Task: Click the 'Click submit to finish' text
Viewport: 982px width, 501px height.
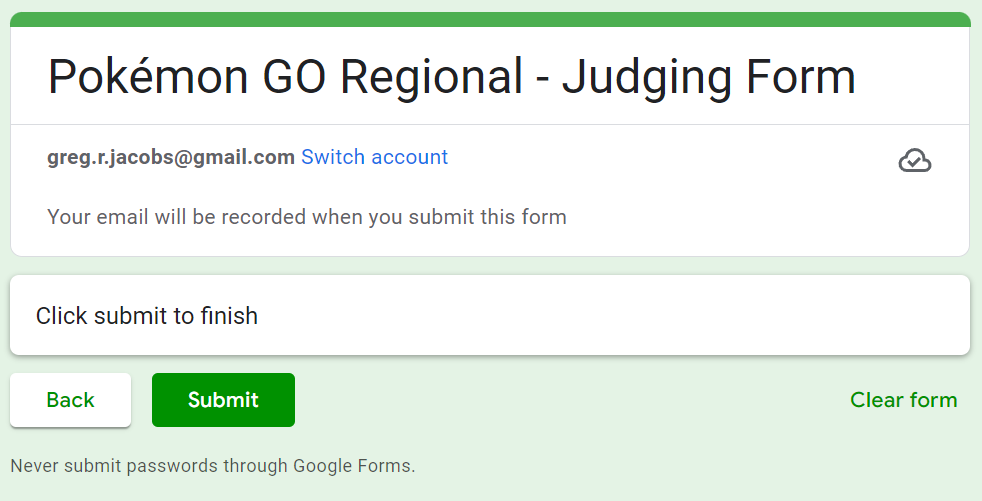Action: click(147, 316)
